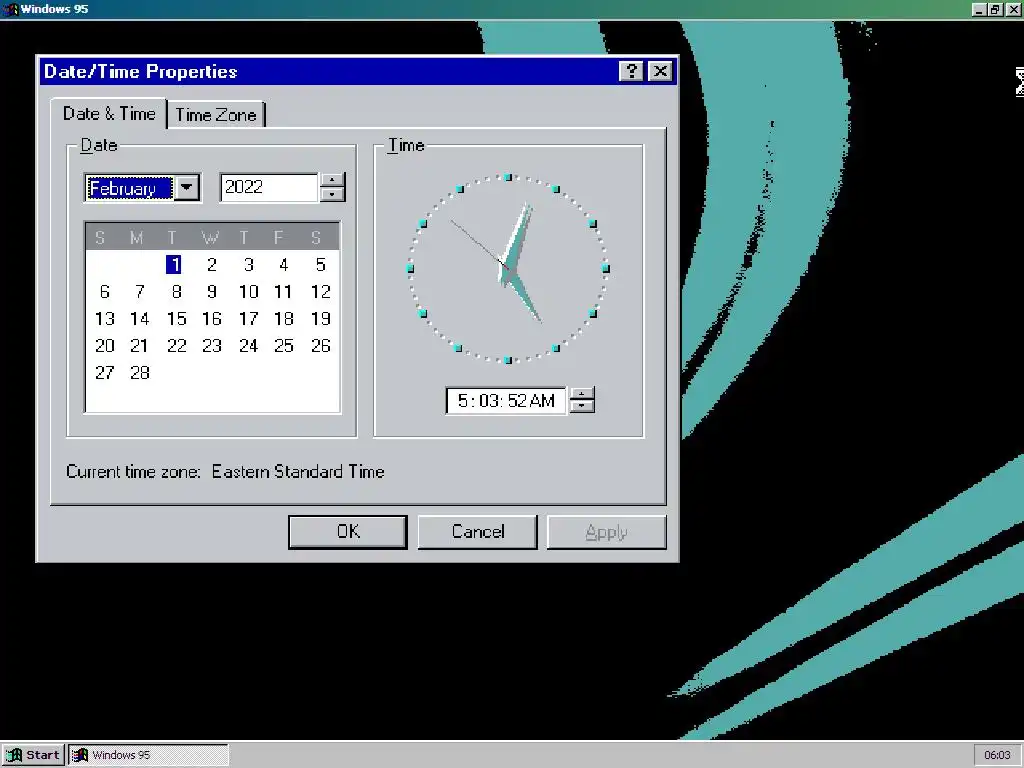Select day 5 in the calendar

pos(321,264)
